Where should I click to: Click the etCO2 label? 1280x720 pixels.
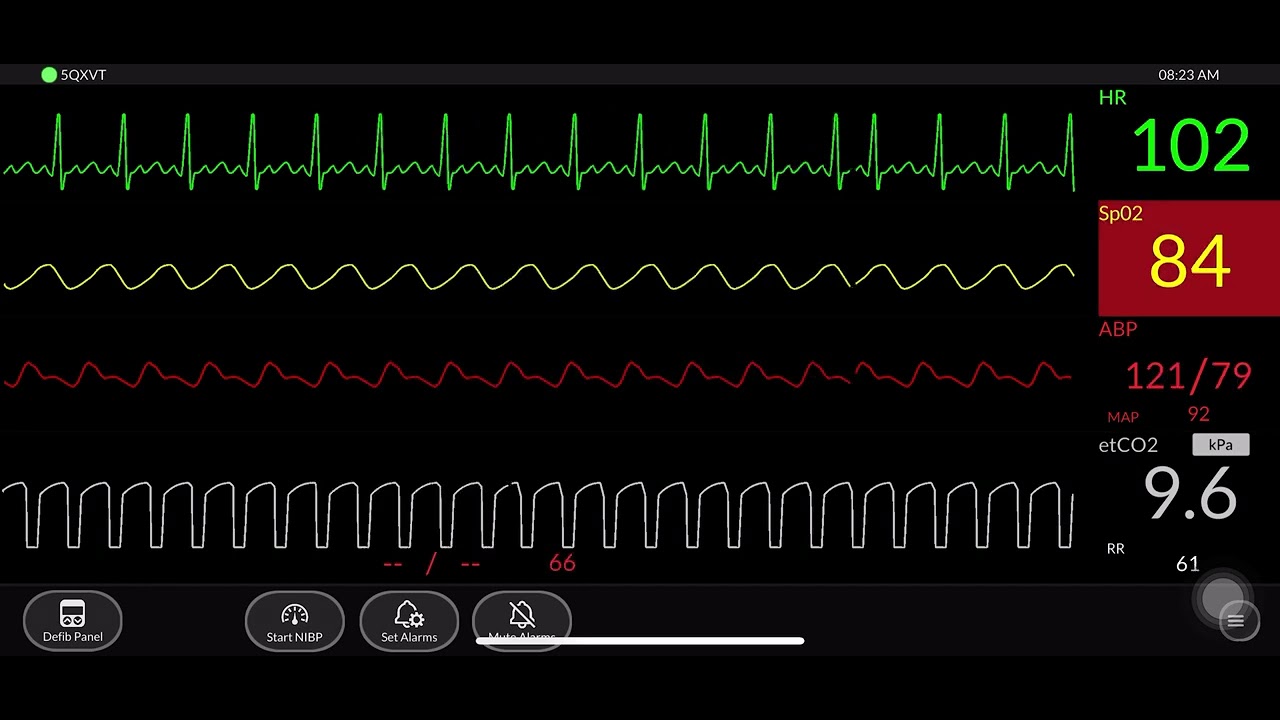tap(1128, 445)
